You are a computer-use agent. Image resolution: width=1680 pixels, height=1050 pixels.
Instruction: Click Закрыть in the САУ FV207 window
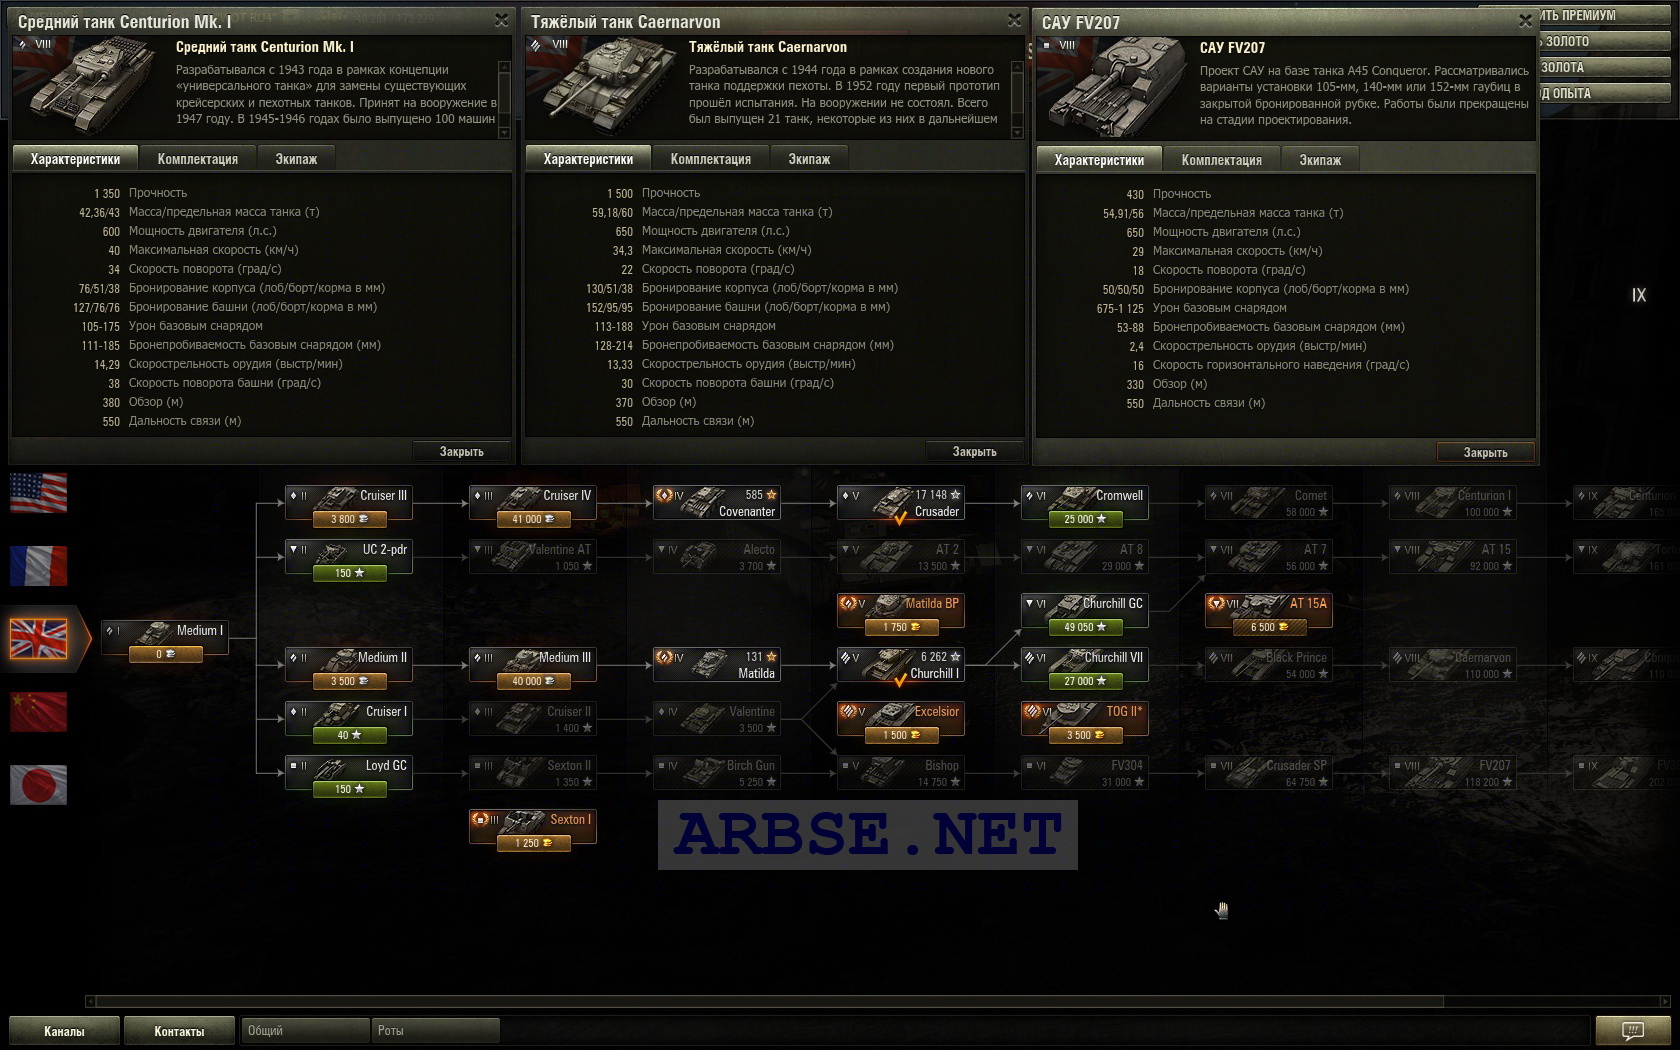point(1486,453)
